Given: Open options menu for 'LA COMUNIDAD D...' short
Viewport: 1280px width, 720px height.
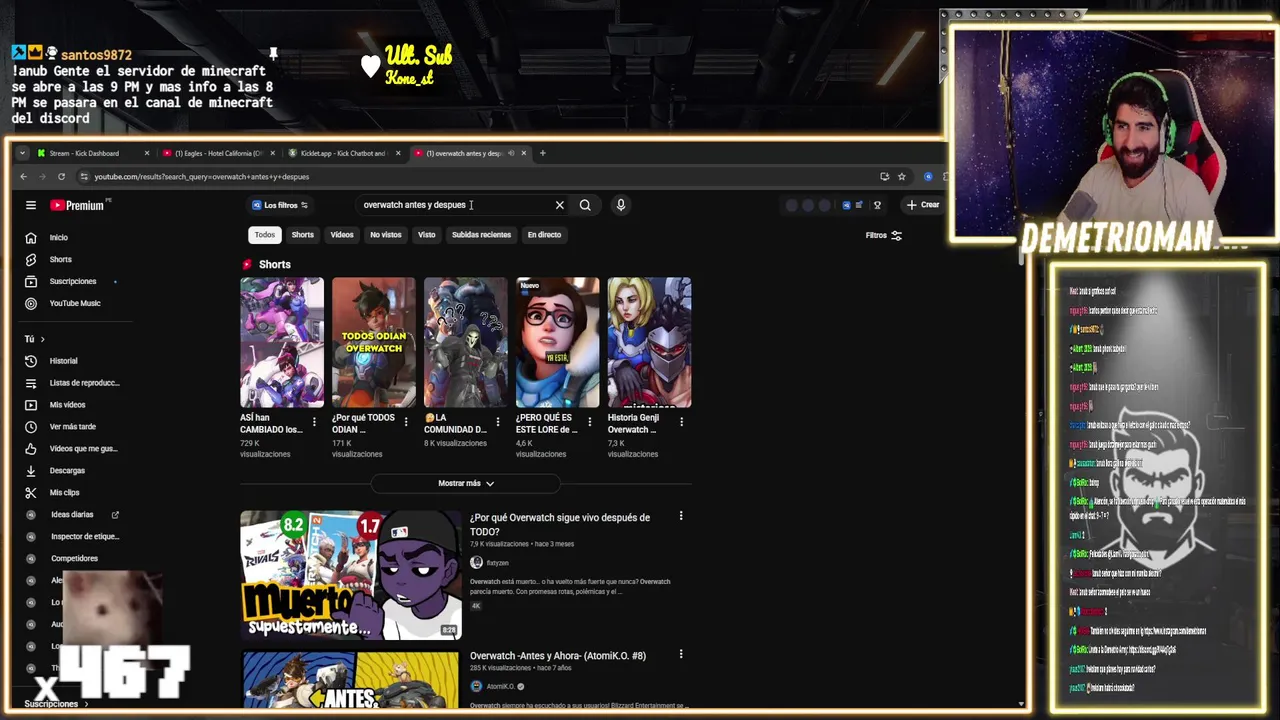Looking at the screenshot, I should click(498, 423).
